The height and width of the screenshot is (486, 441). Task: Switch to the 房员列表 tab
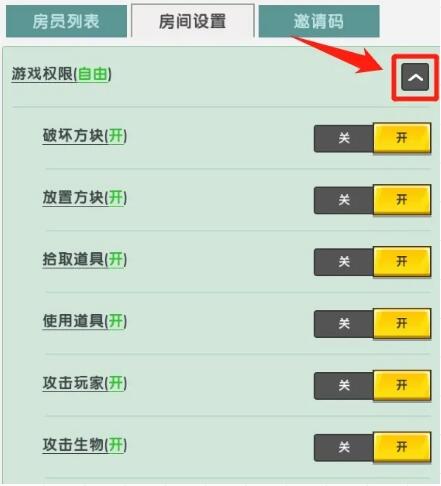pyautogui.click(x=66, y=21)
